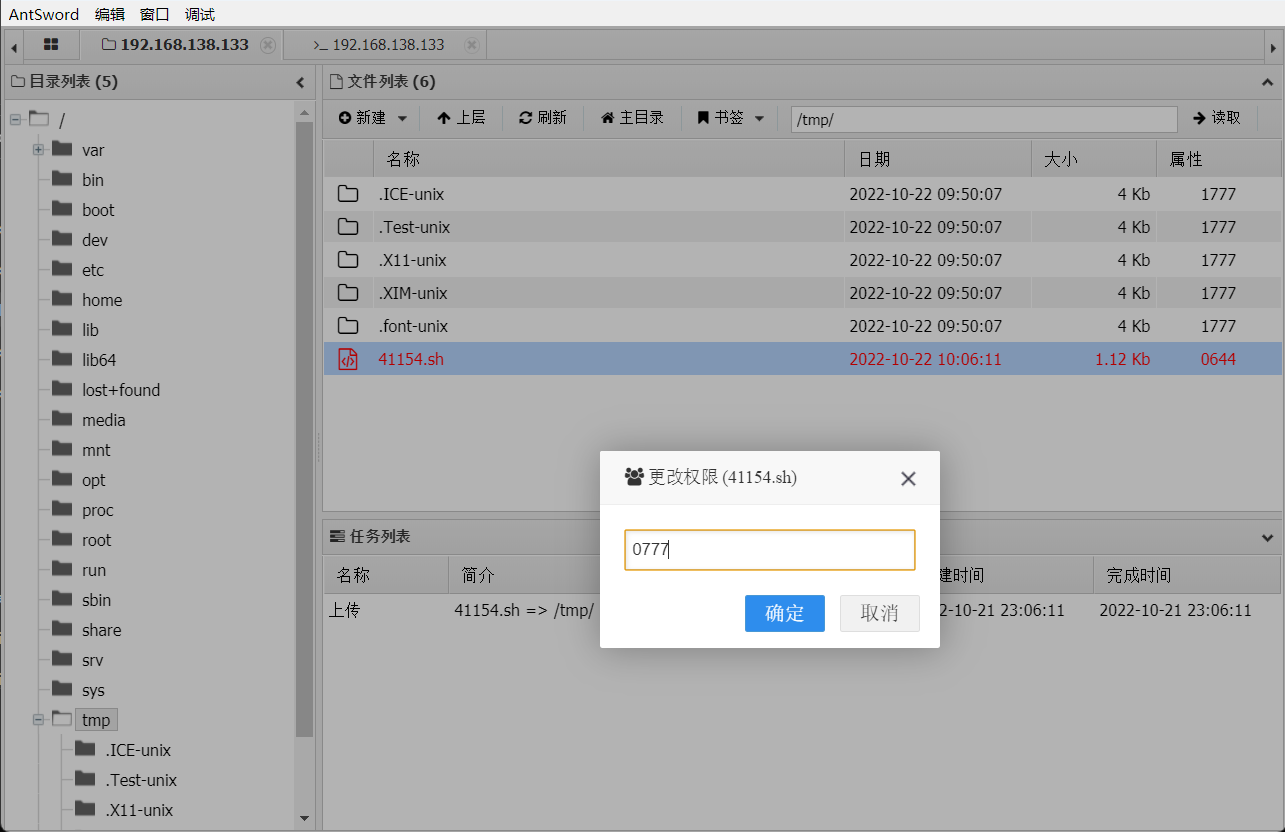This screenshot has width=1285, height=832.
Task: Collapse the tmp folder tree node
Action: click(x=38, y=720)
